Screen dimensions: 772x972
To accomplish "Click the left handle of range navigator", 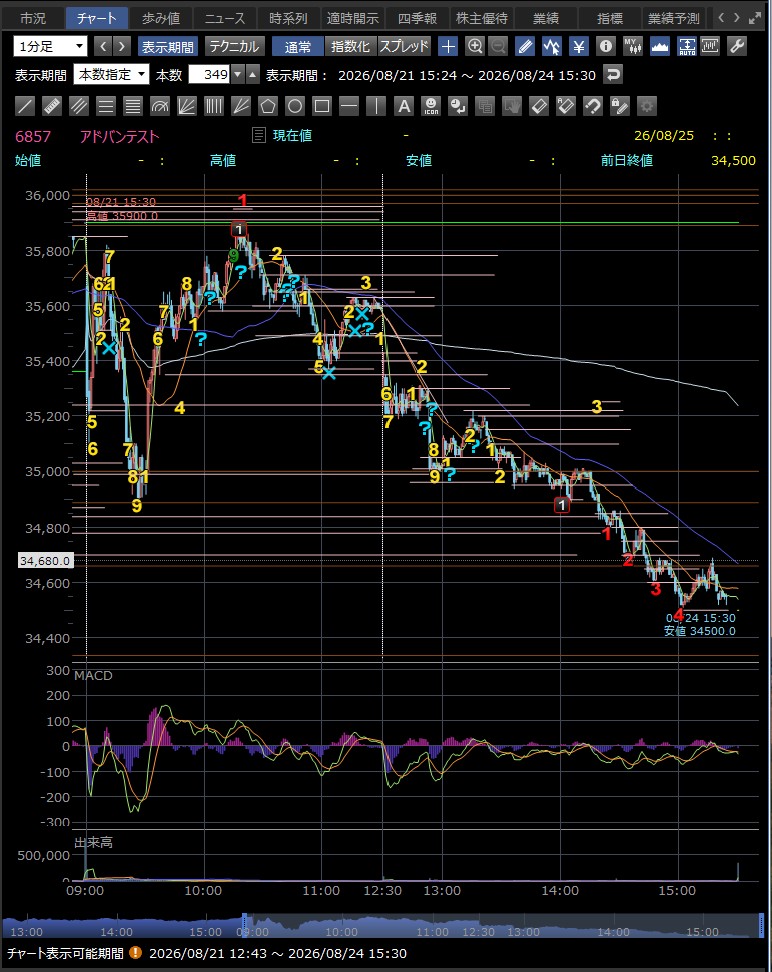I will click(x=245, y=924).
